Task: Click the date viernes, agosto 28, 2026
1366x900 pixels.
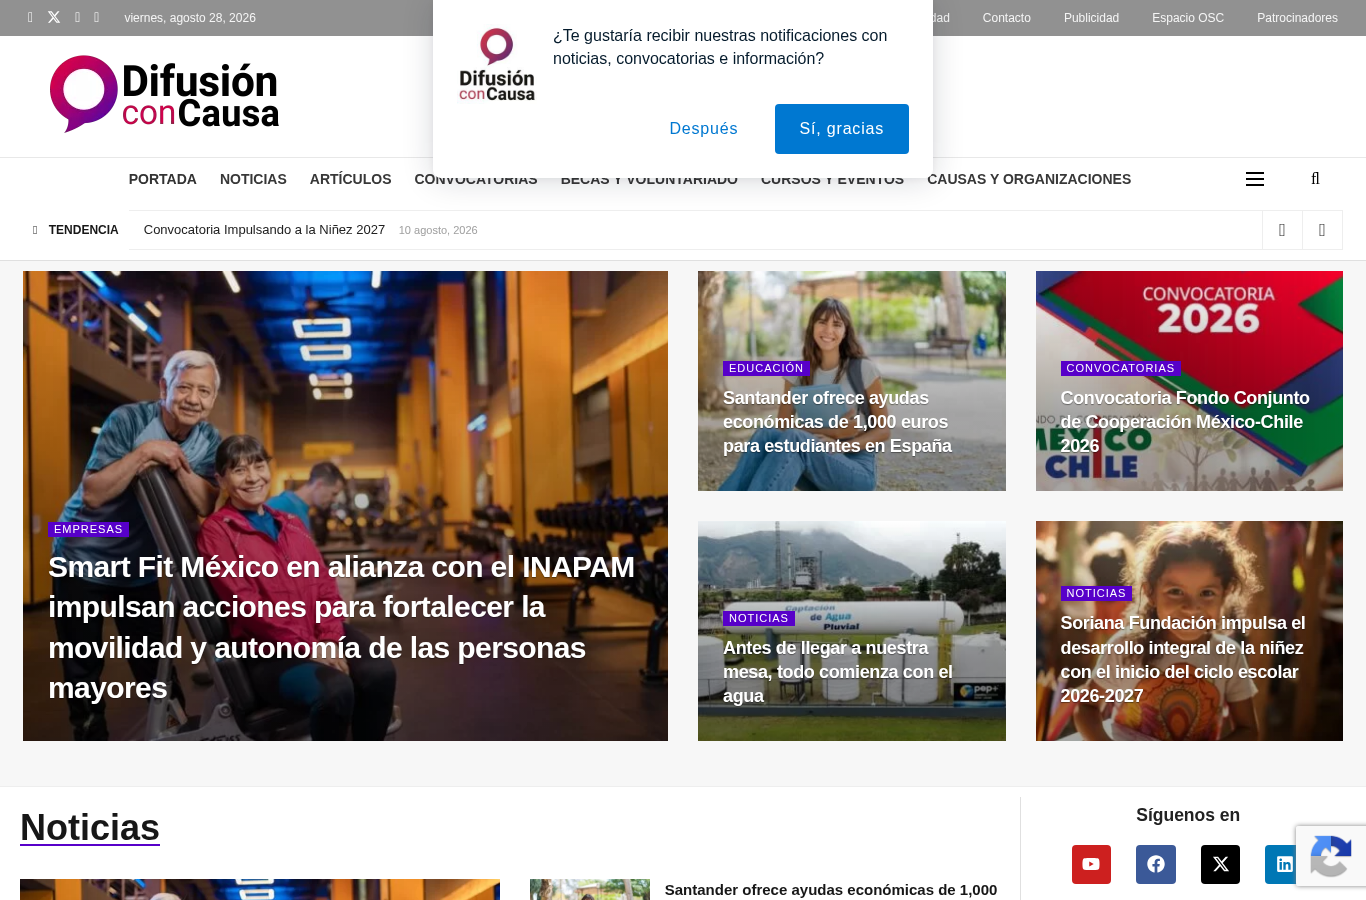Action: point(190,18)
